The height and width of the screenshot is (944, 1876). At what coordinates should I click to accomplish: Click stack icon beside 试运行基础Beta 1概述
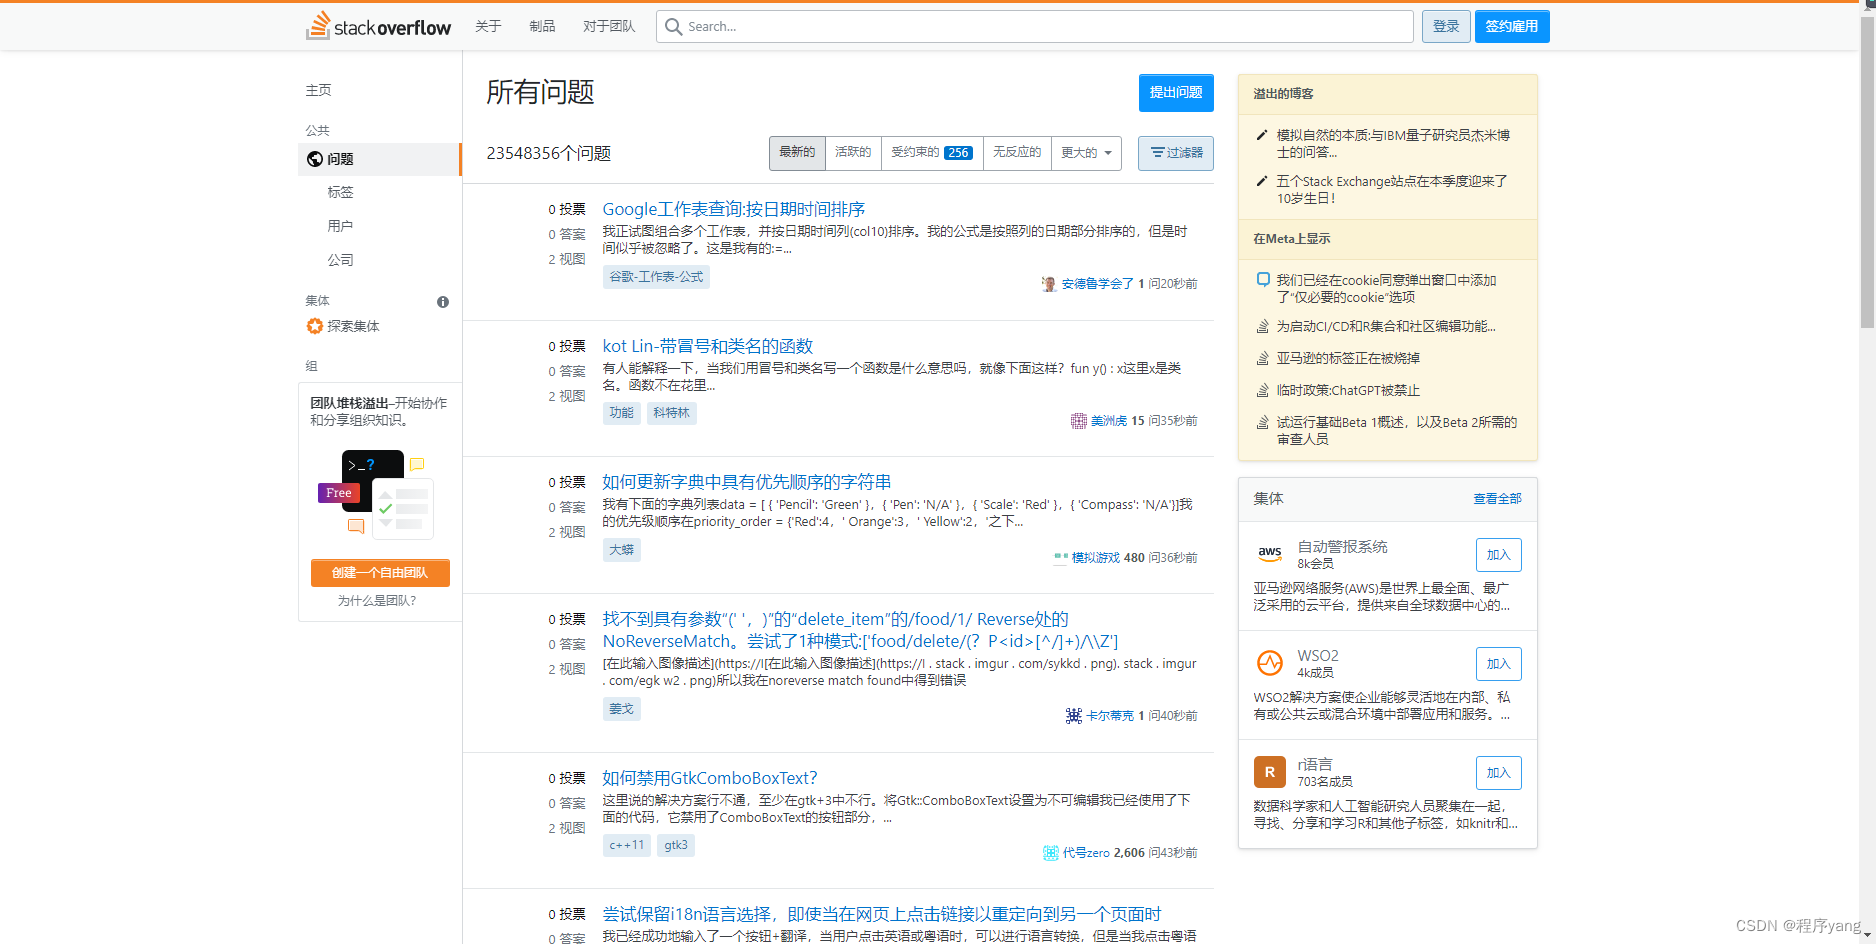1263,422
